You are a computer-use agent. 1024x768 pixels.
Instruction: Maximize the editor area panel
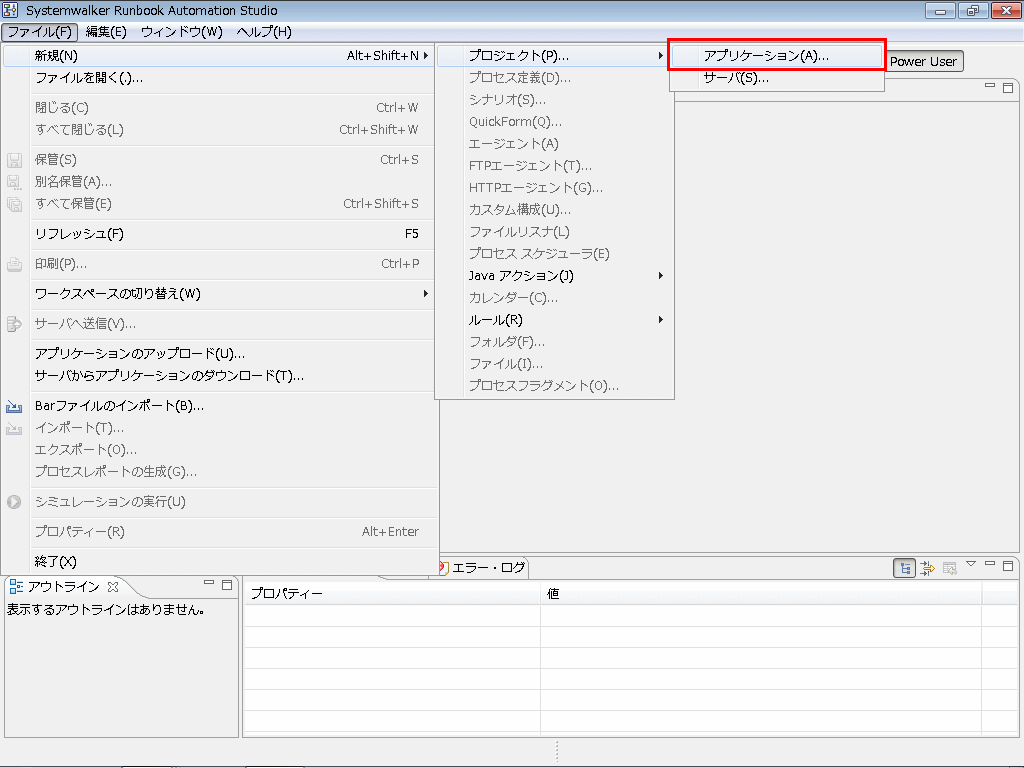tap(1008, 88)
